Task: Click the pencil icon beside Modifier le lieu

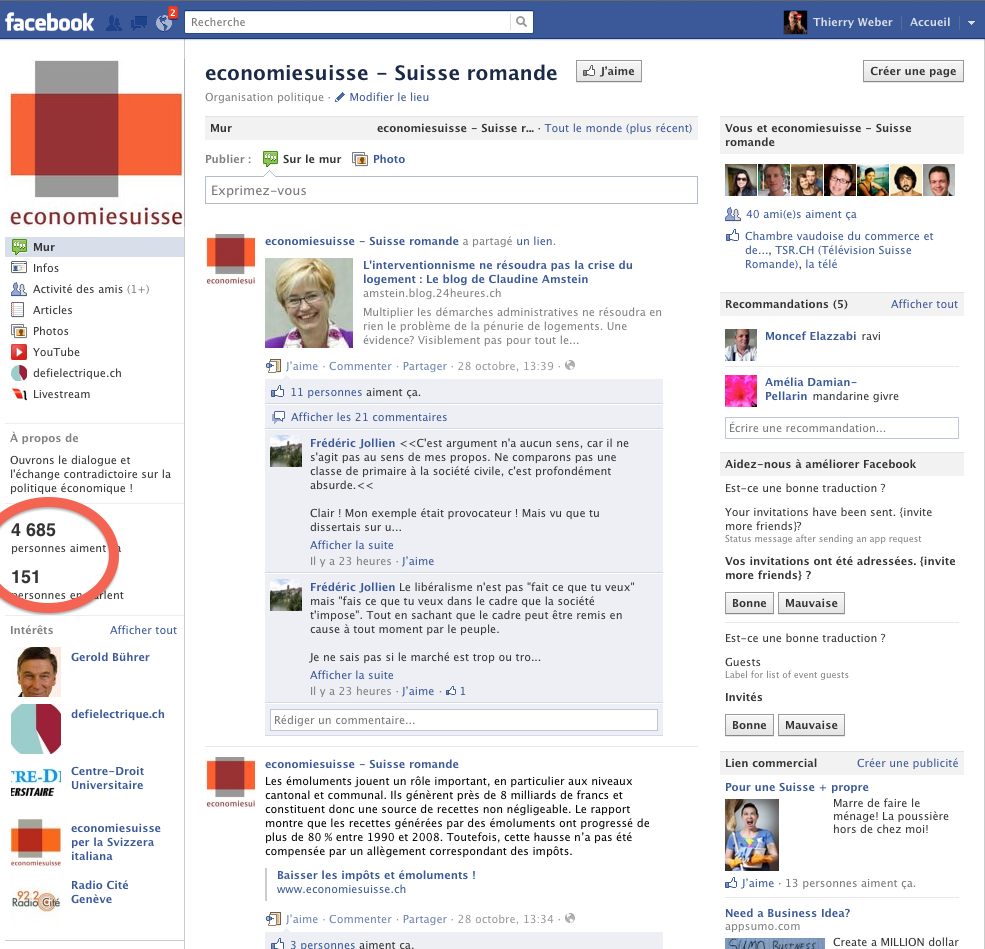Action: pos(340,97)
